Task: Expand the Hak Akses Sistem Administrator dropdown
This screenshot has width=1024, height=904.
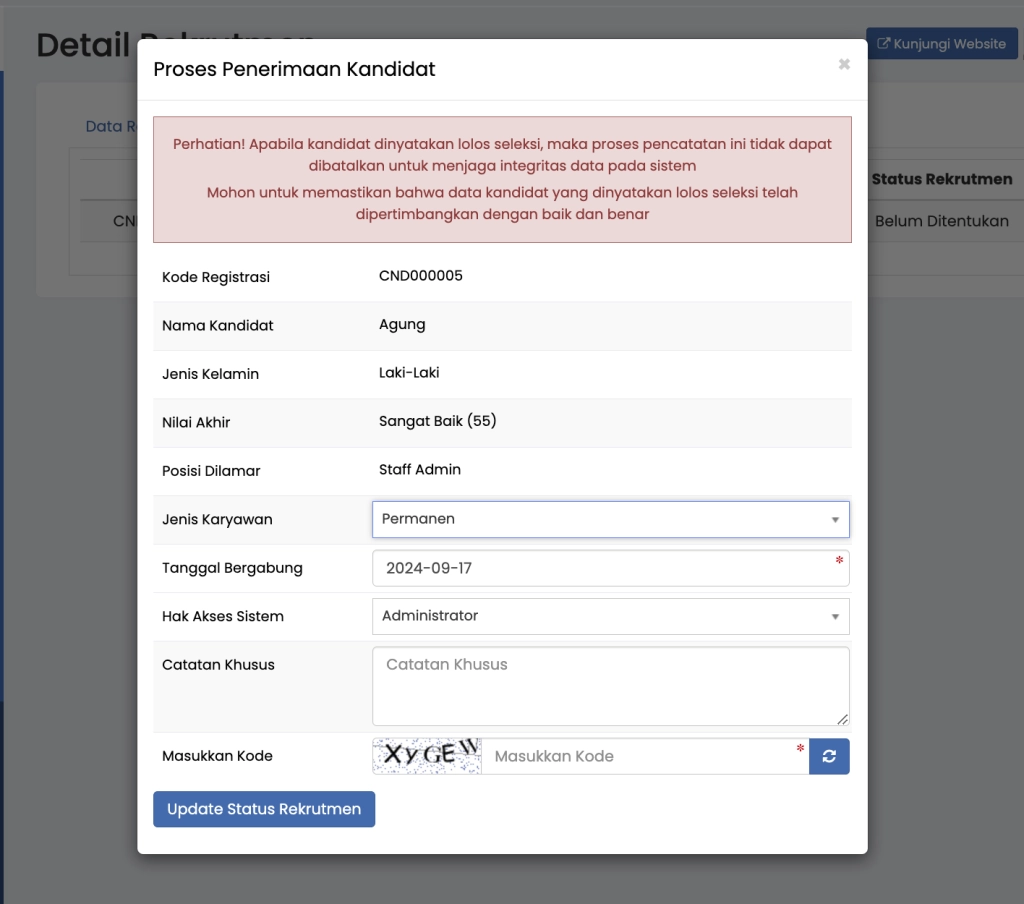Action: coord(610,616)
